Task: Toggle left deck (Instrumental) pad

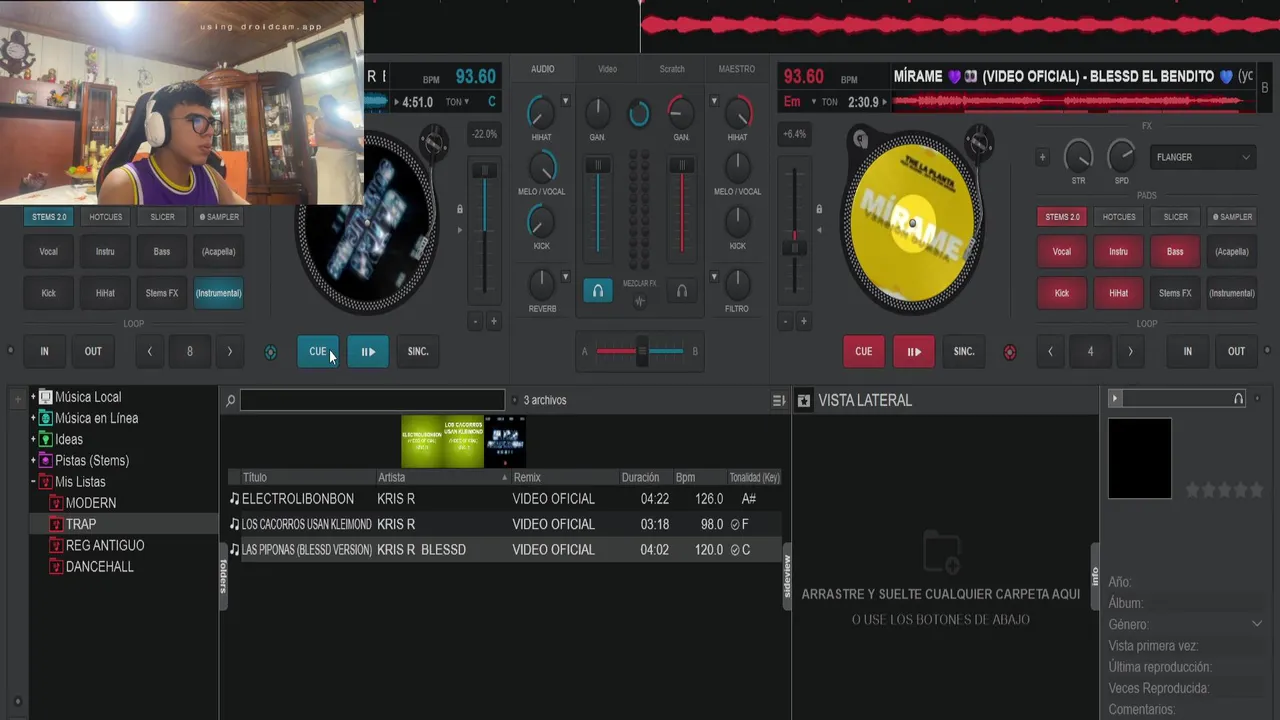Action: point(219,293)
